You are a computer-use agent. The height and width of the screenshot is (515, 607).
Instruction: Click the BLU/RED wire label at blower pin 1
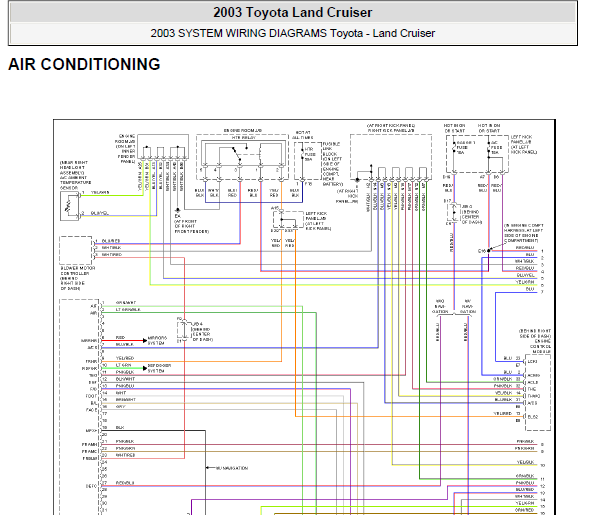(x=111, y=241)
